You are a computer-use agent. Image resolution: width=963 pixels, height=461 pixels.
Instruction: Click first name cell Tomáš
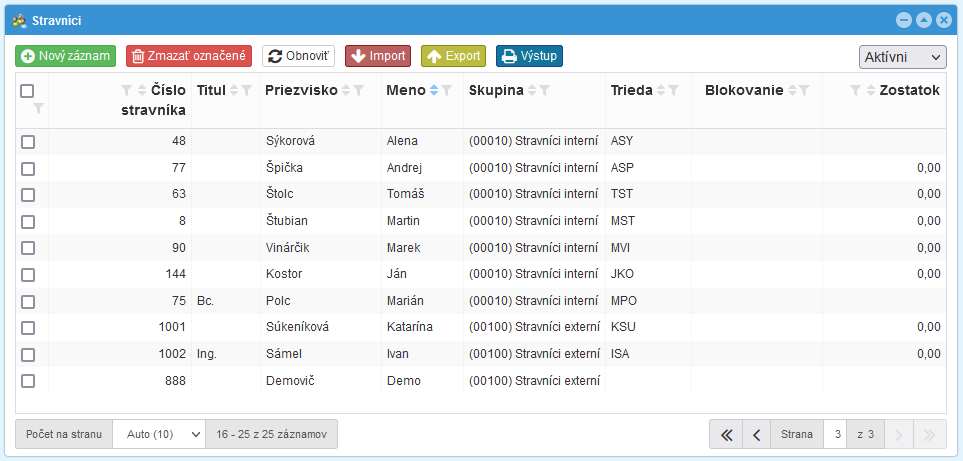point(406,195)
